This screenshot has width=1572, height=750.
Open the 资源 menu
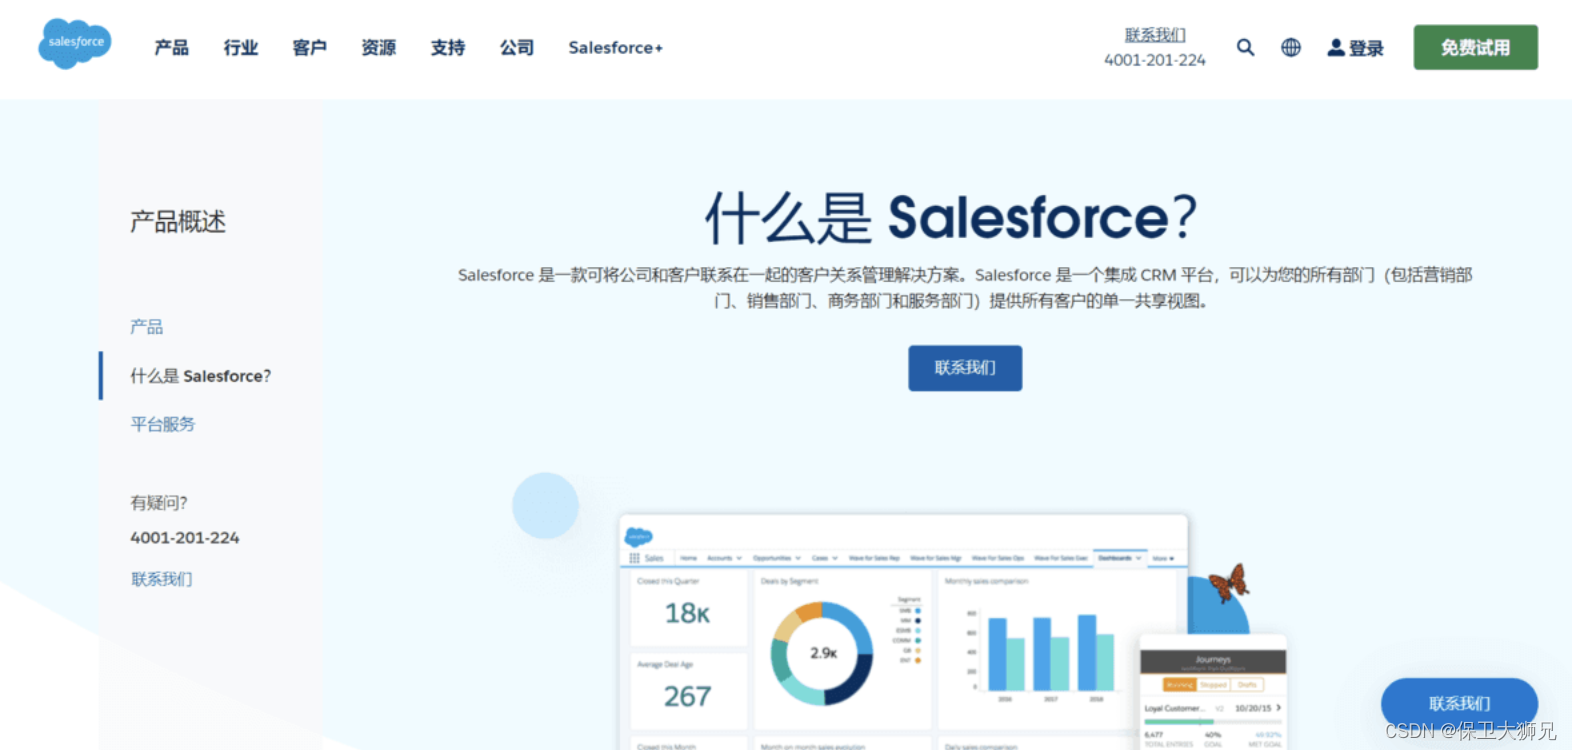[379, 47]
